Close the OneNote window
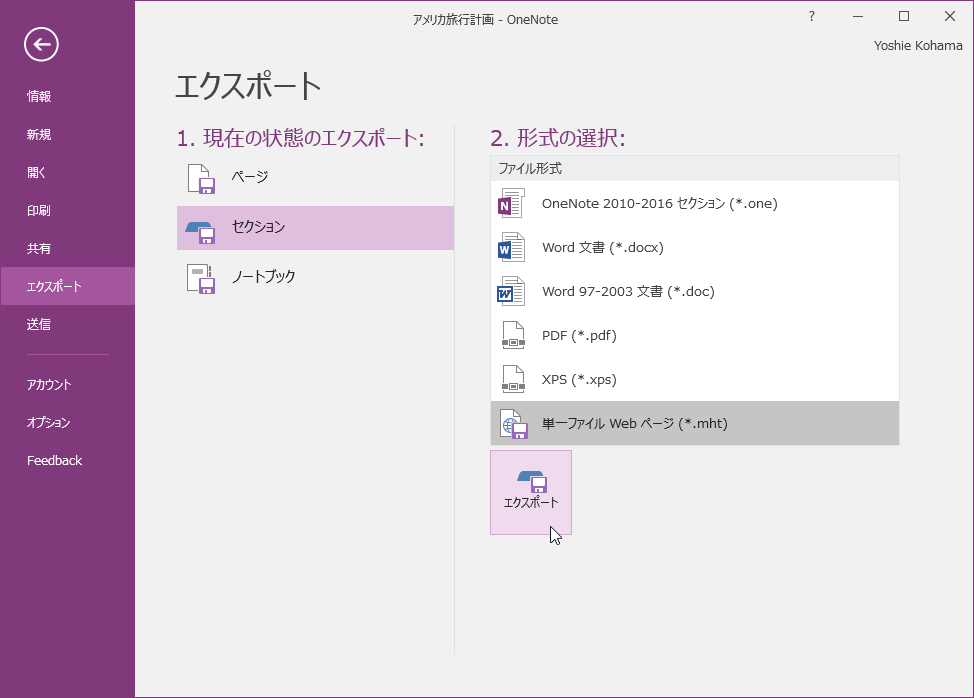974x698 pixels. click(x=950, y=16)
